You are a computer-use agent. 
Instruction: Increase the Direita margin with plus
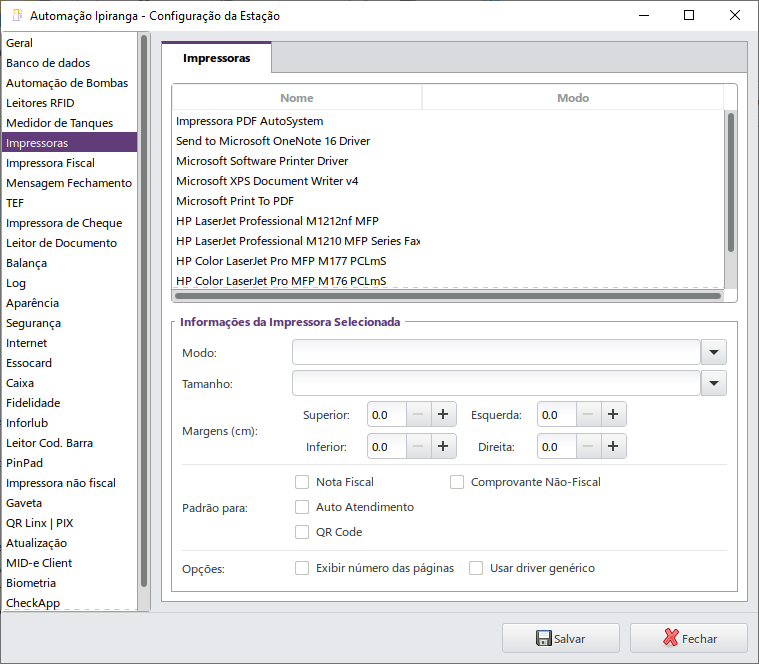pyautogui.click(x=614, y=447)
